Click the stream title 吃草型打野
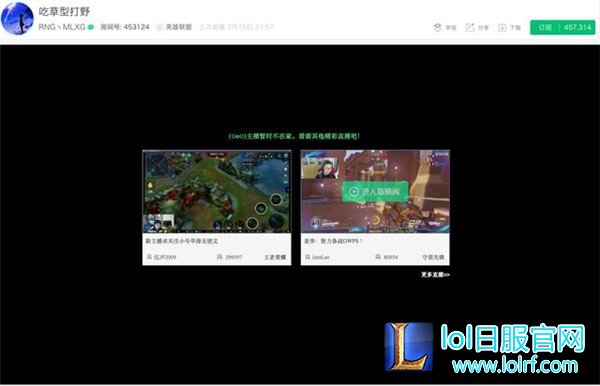This screenshot has width=600, height=386. (64, 11)
